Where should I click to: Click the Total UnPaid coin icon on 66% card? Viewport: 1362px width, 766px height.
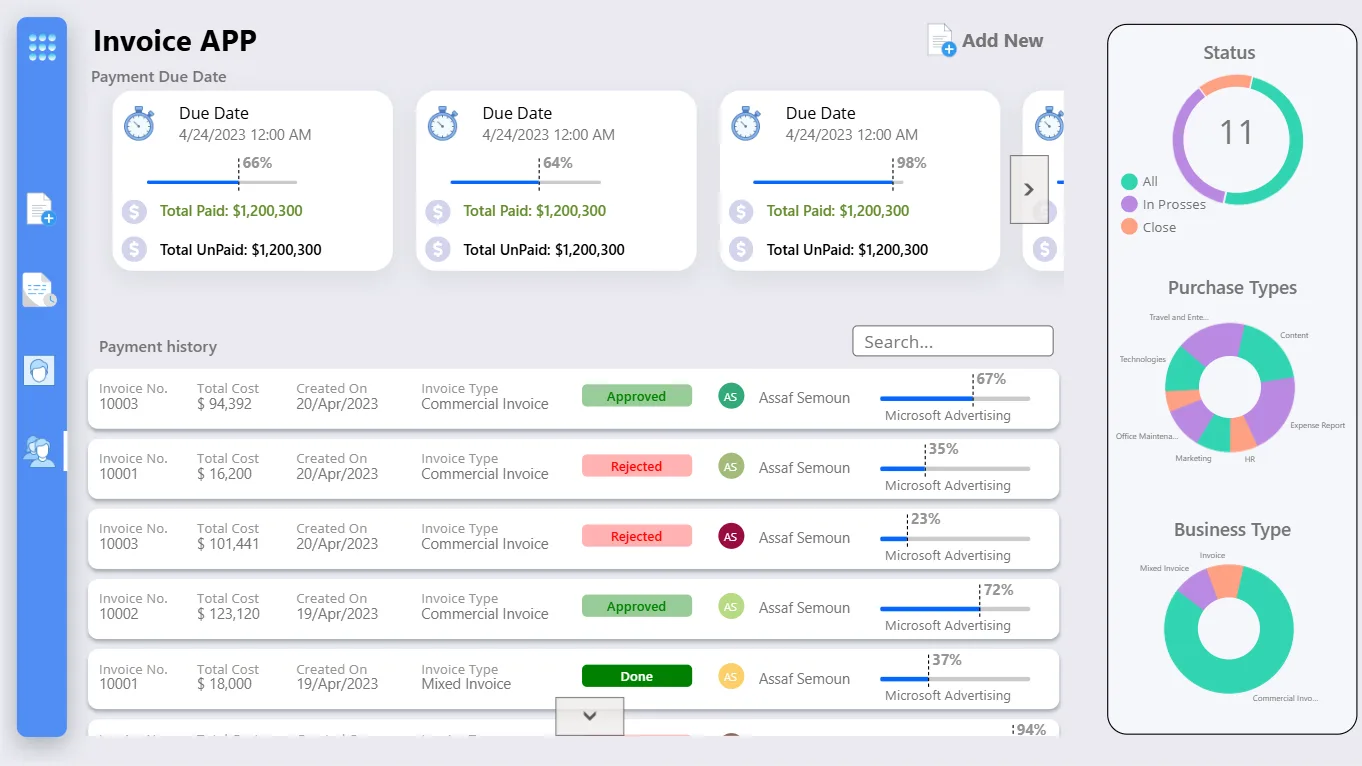pyautogui.click(x=135, y=249)
